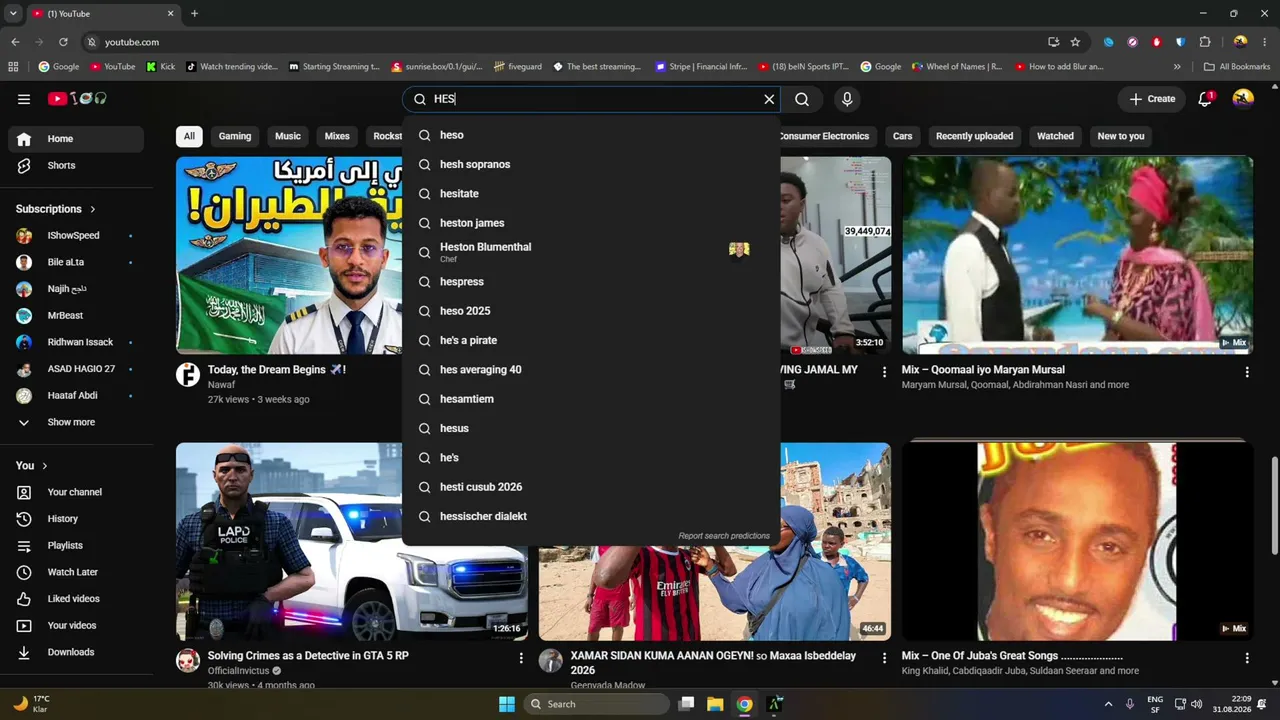This screenshot has width=1280, height=720.
Task: Open options menu for Qoomaal iyo Maryan Mursal mix
Action: [1246, 372]
